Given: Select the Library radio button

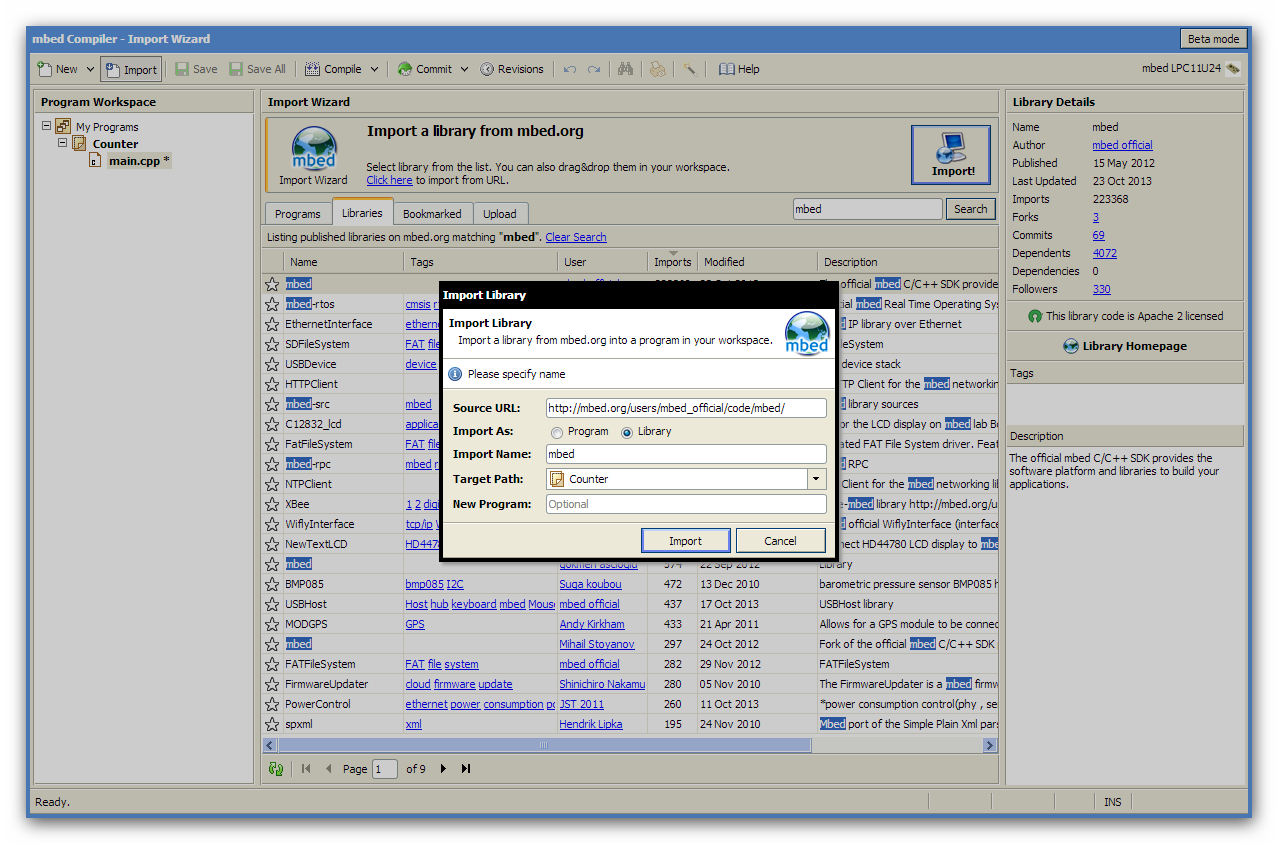Looking at the screenshot, I should [x=628, y=432].
